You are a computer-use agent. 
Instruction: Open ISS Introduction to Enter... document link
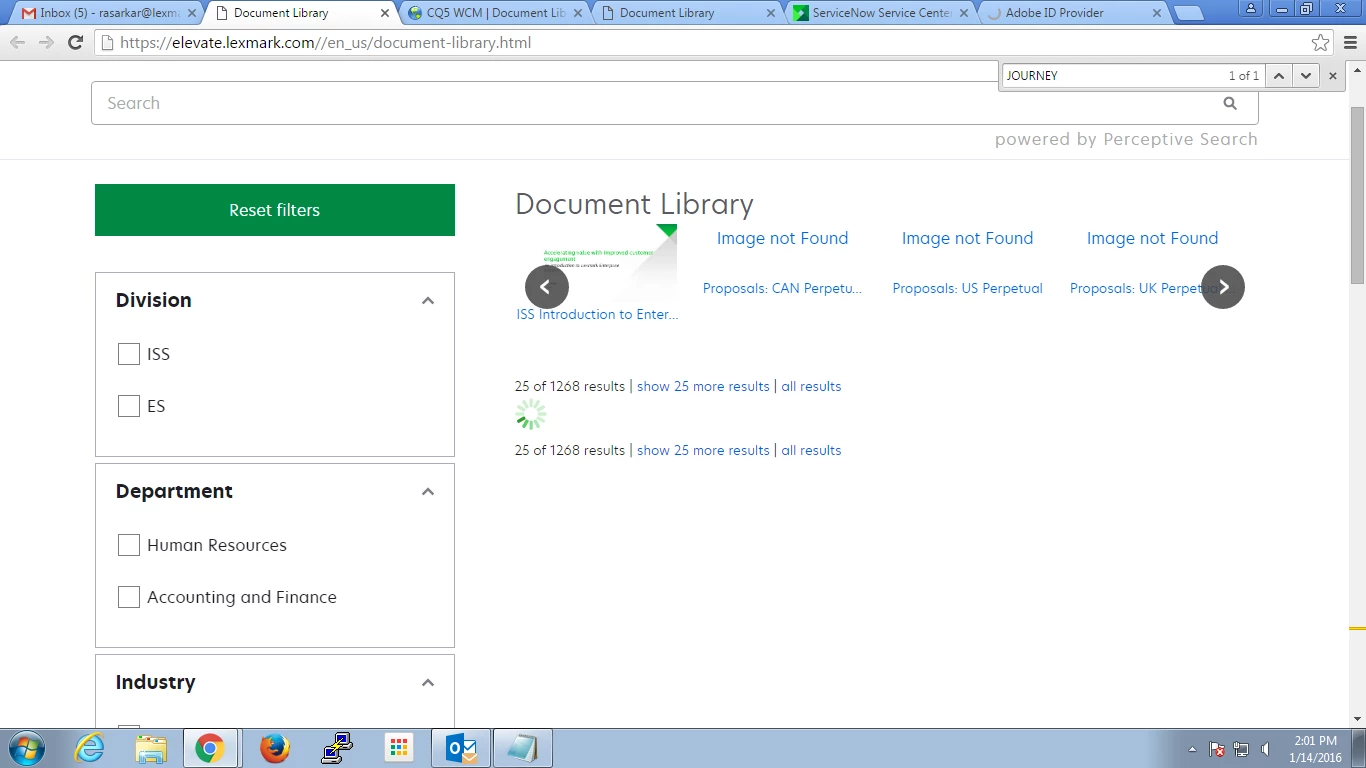[597, 314]
